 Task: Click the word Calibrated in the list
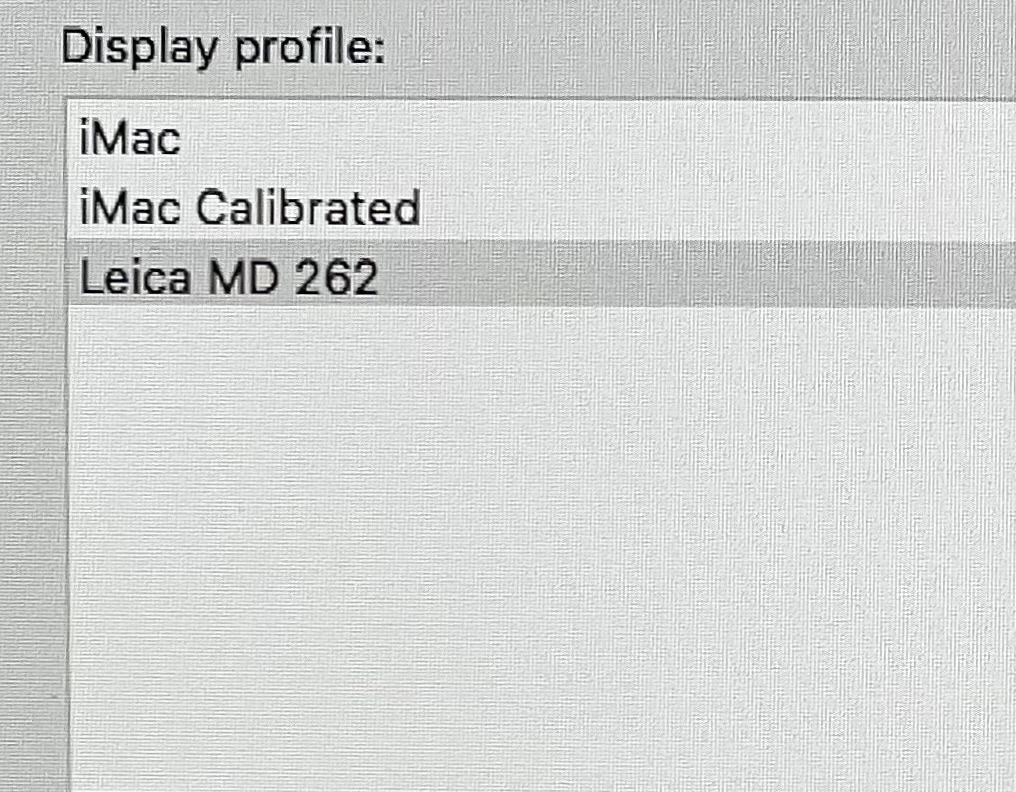pyautogui.click(x=306, y=208)
